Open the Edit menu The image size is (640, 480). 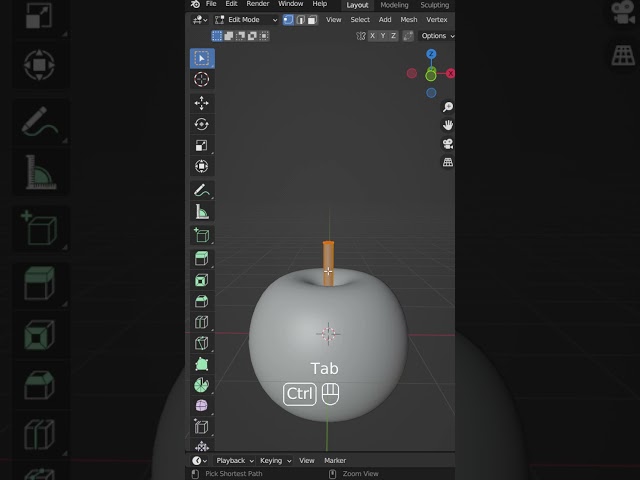(x=231, y=4)
